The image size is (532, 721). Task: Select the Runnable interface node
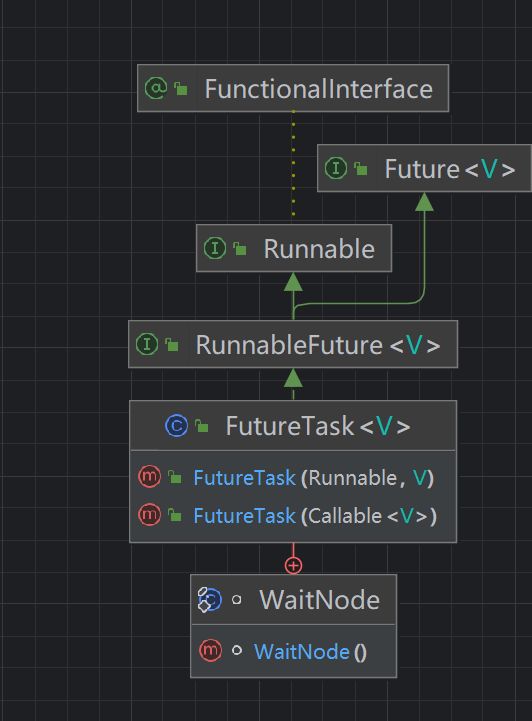(294, 248)
